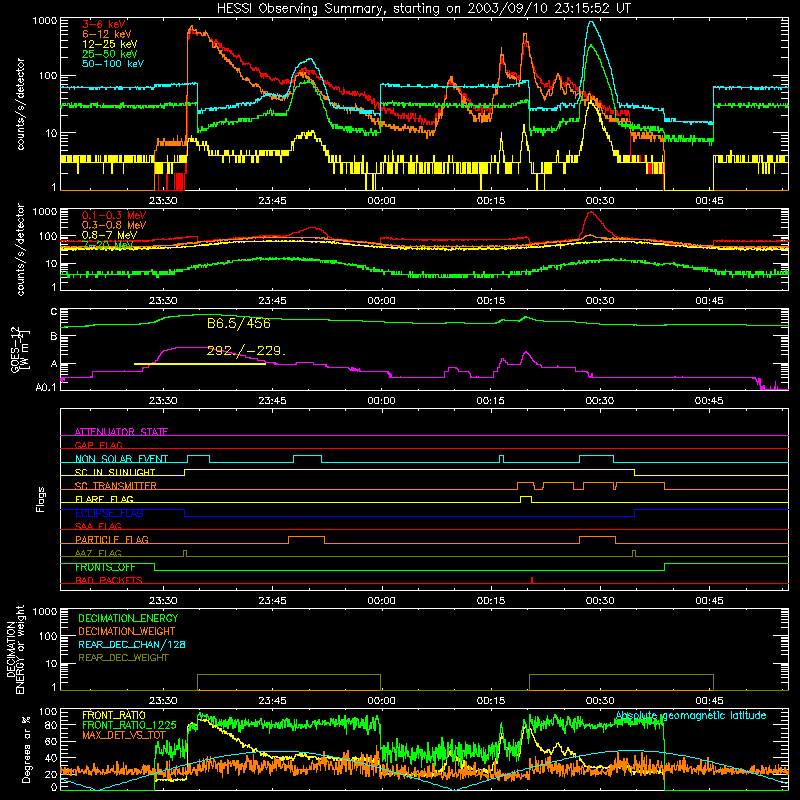Viewport: 800px width, 800px height.
Task: Click the HESSI Observing Summary title text
Action: click(423, 9)
